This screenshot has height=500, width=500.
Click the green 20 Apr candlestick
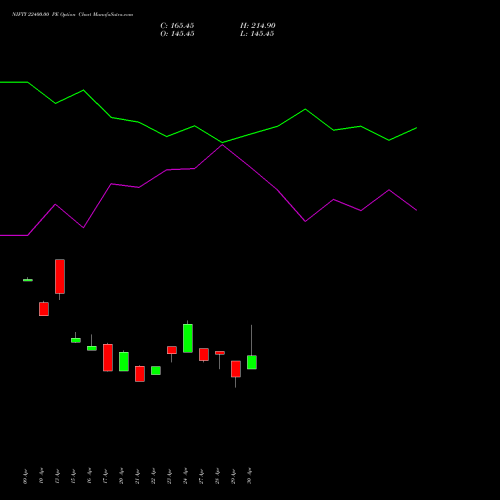coord(124,361)
